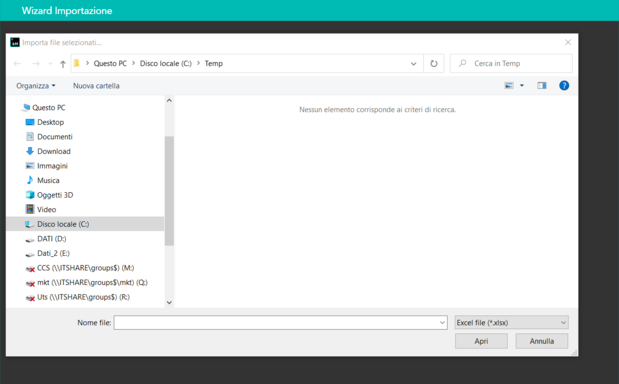Open recent locations dropdown arrow
Screen dimensions: 619x384
click(50, 64)
